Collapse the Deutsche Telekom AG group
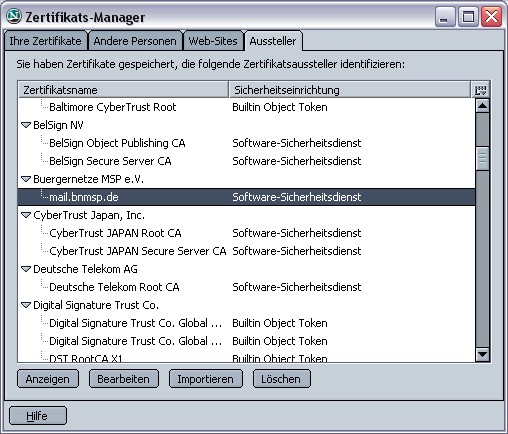Viewport: 508px width, 434px height. [26, 269]
